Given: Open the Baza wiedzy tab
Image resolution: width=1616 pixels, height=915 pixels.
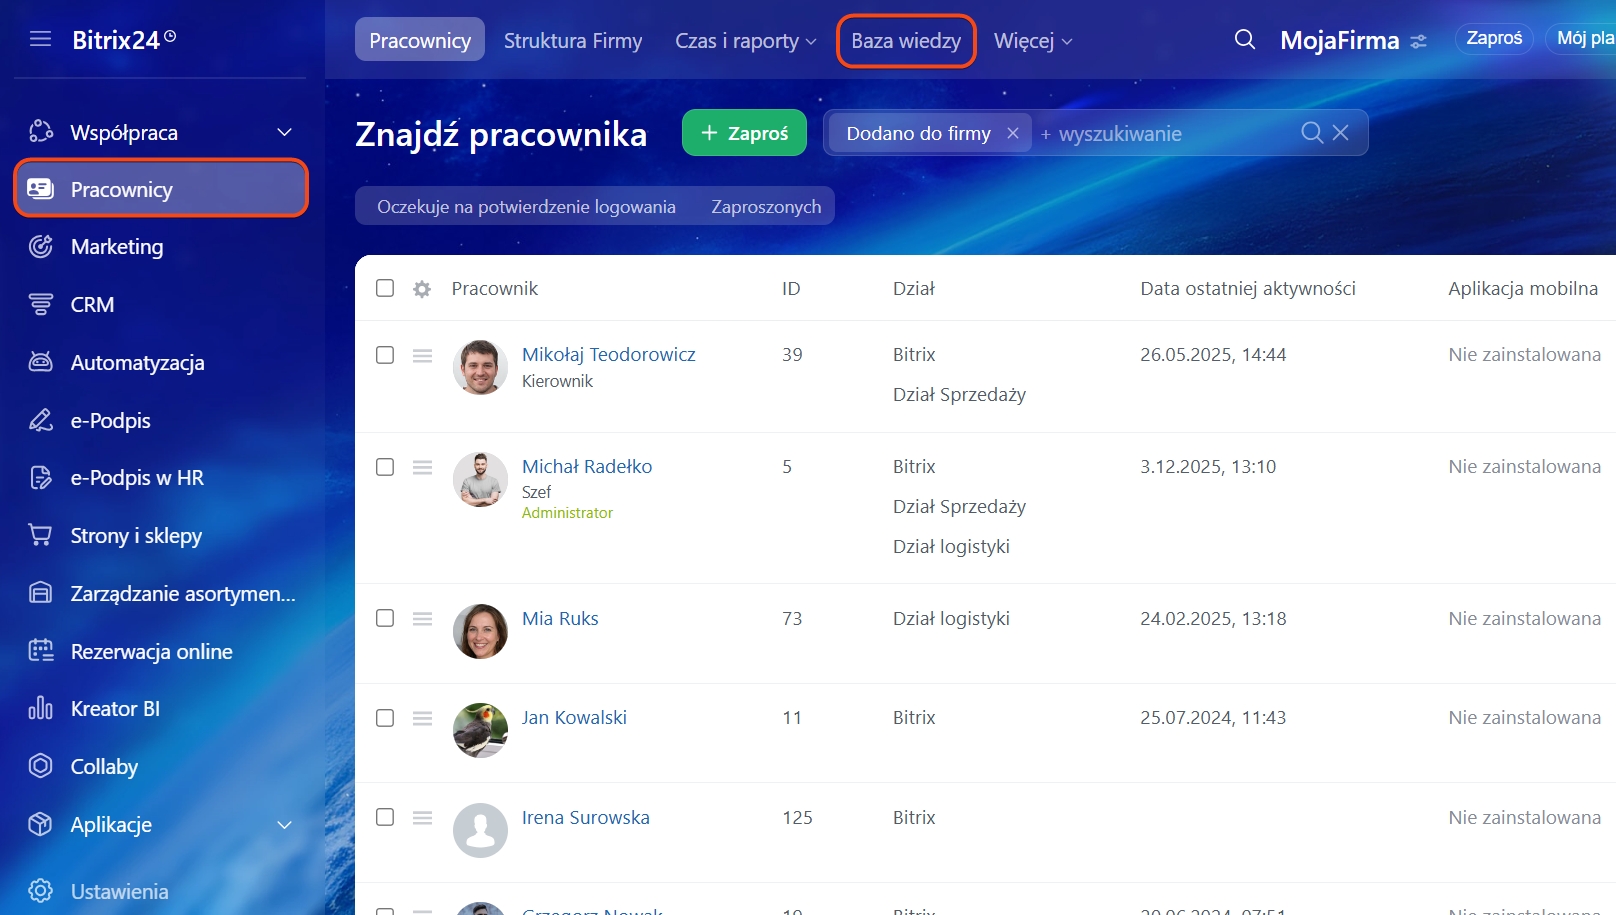Looking at the screenshot, I should point(905,41).
